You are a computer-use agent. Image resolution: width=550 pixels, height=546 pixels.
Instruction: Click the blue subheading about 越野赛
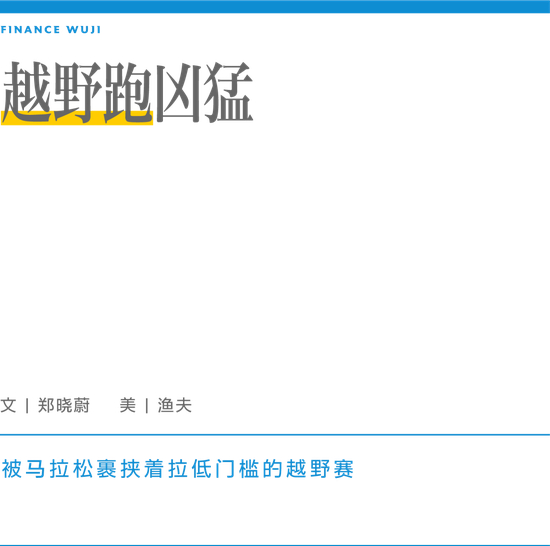[177, 469]
